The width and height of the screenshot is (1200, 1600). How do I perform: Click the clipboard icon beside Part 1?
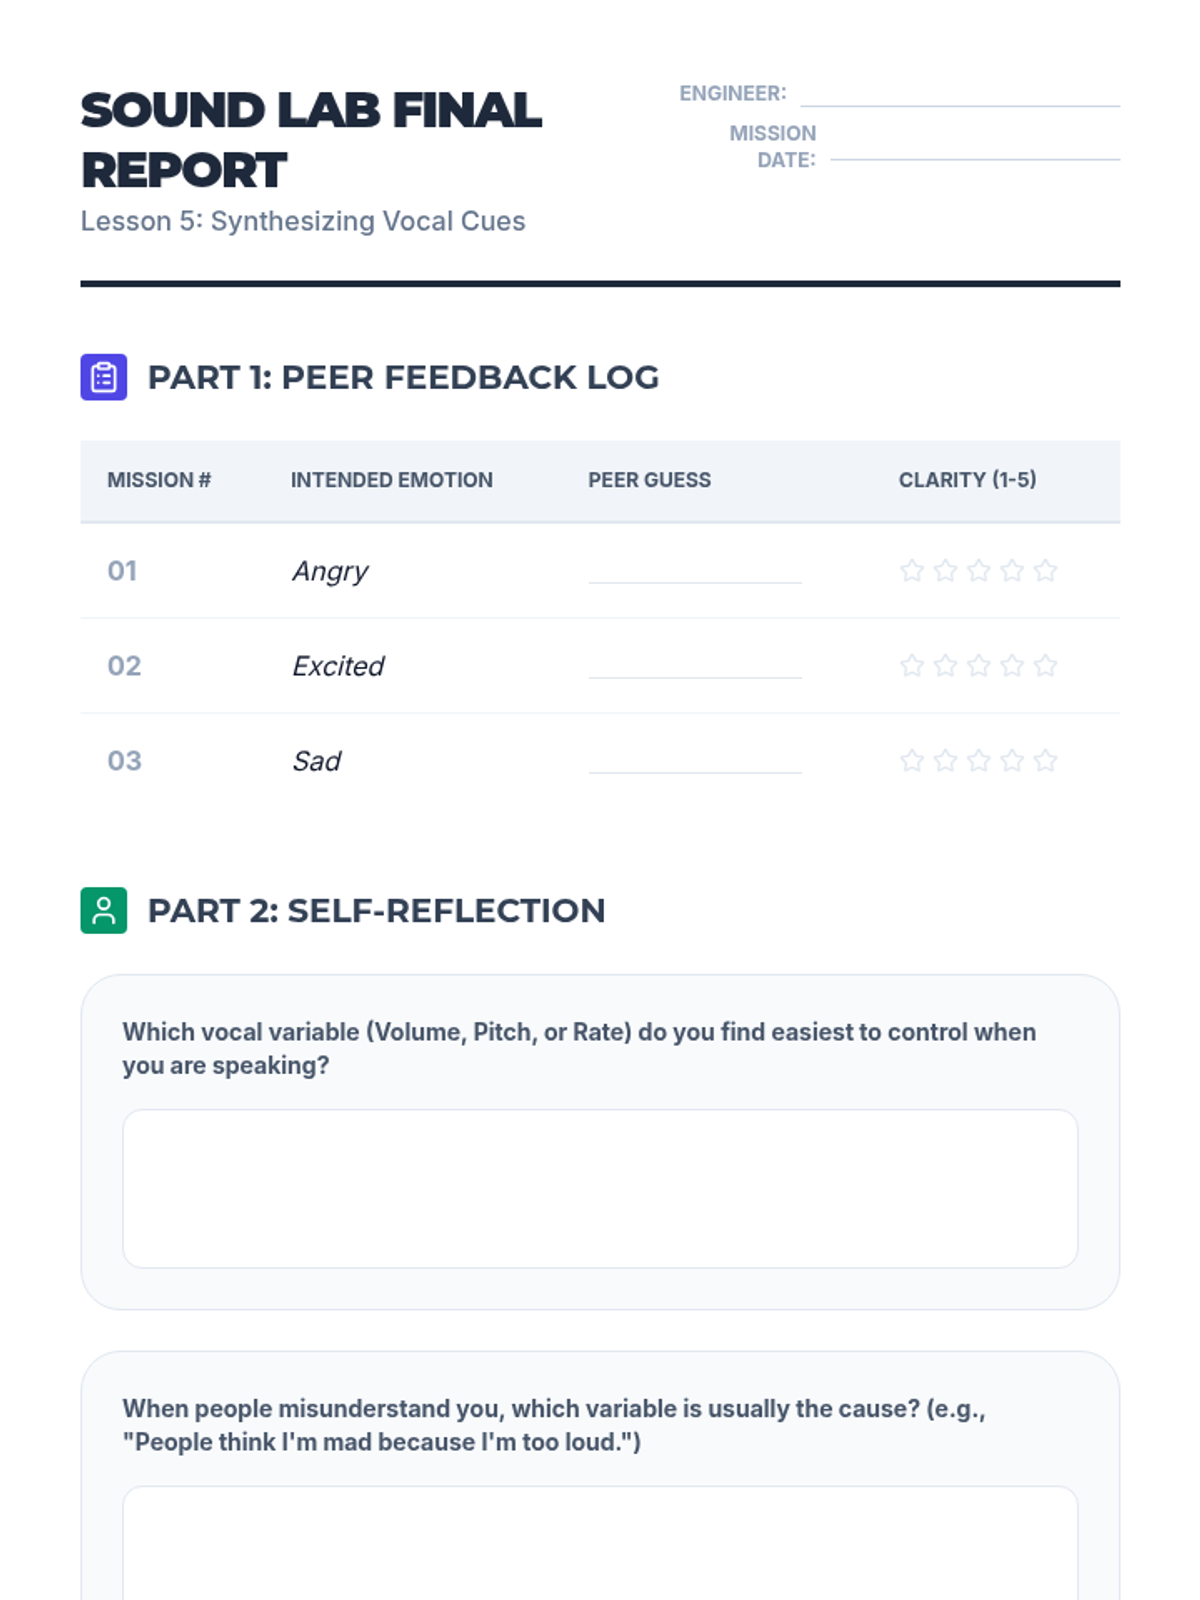pos(103,377)
